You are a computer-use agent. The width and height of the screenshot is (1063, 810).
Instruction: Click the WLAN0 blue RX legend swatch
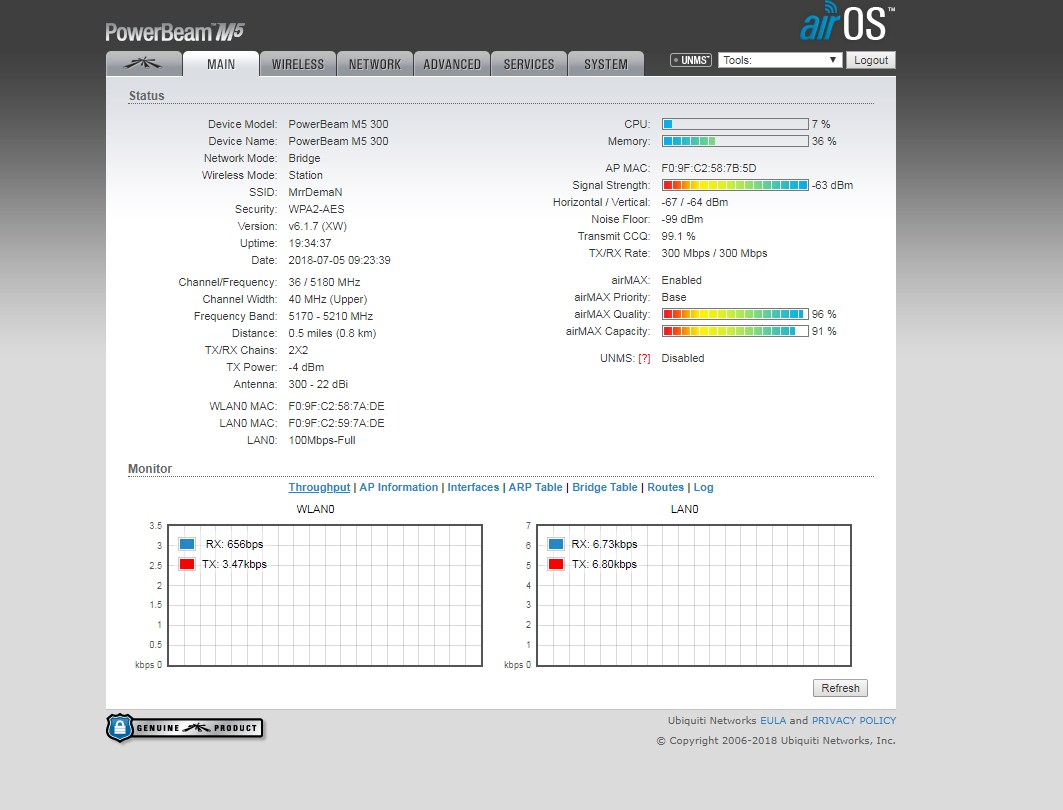[x=187, y=544]
